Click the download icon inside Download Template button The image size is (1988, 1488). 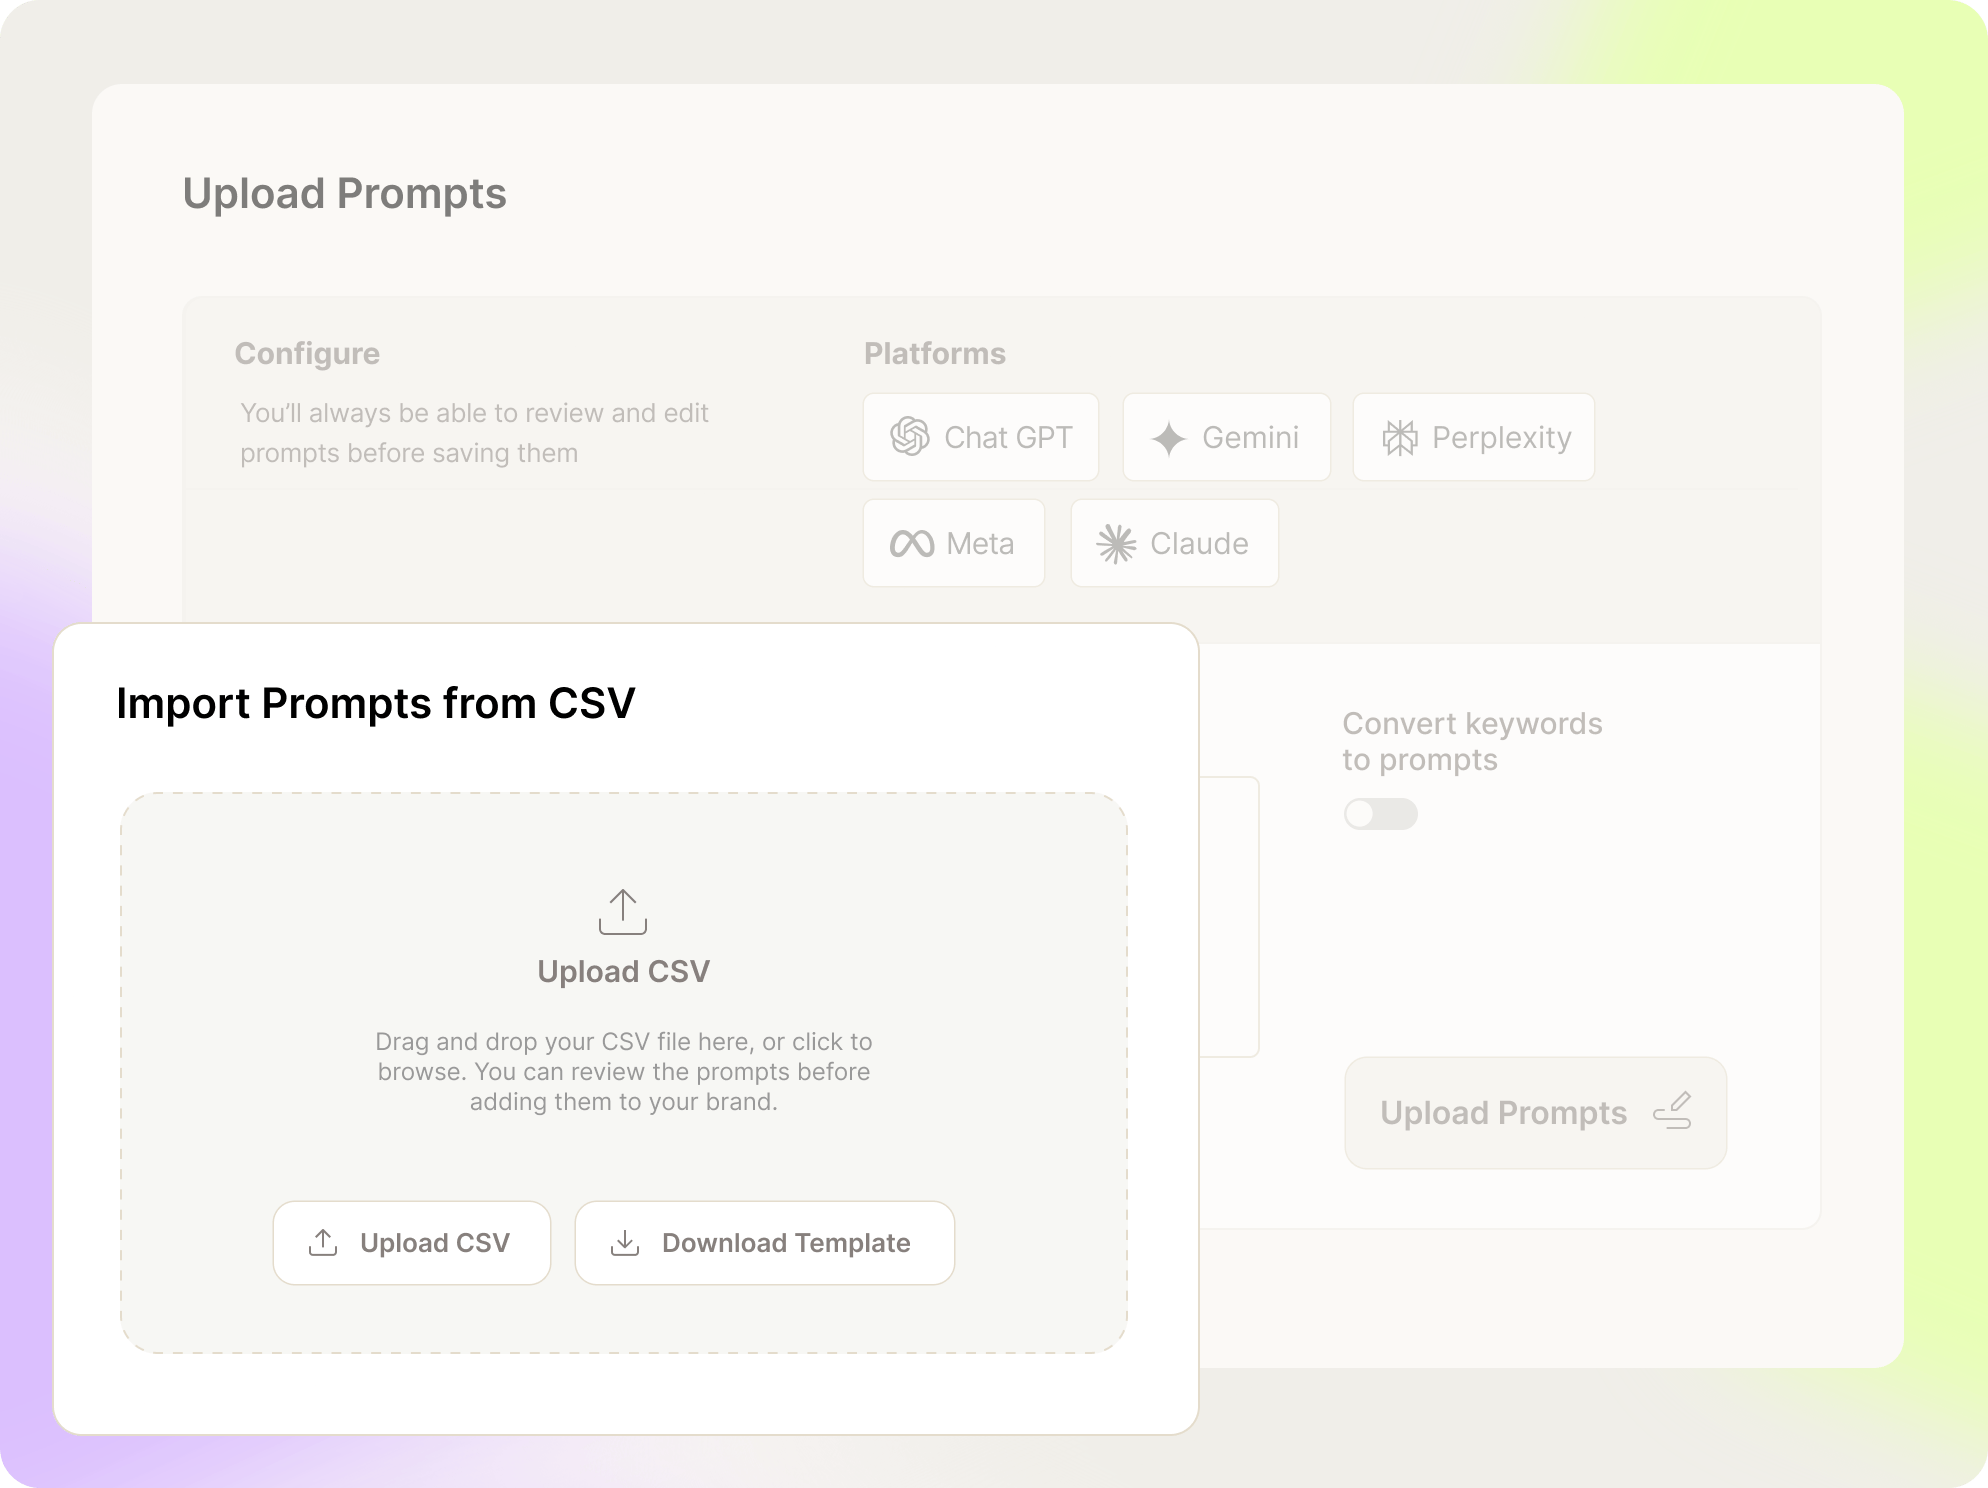(625, 1242)
